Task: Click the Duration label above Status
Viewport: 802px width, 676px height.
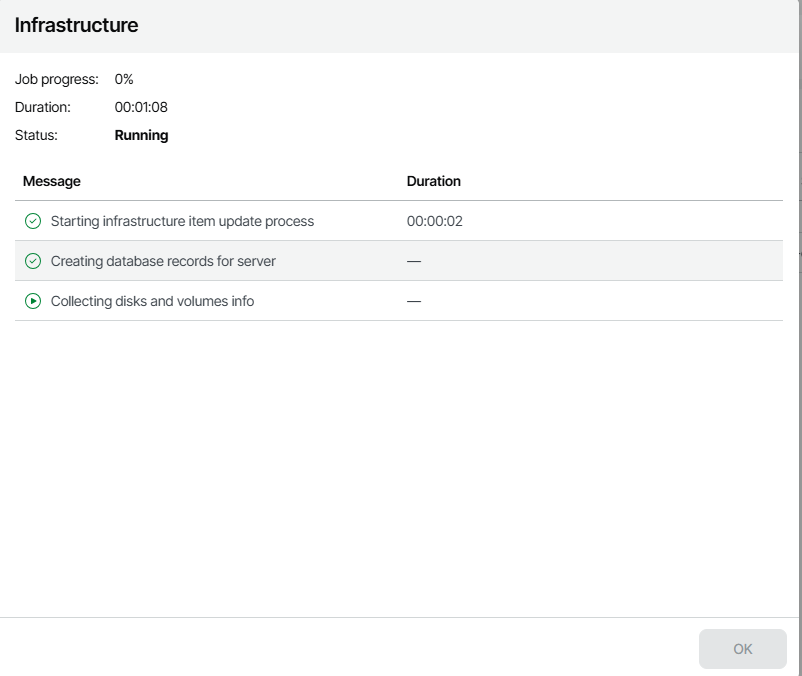Action: (42, 107)
